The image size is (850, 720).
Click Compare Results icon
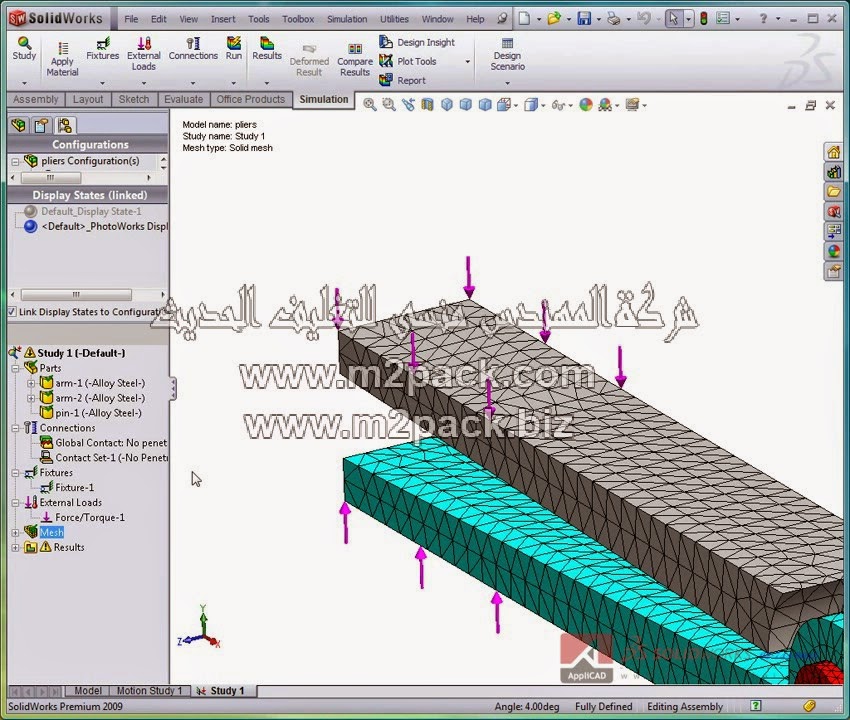coord(355,60)
